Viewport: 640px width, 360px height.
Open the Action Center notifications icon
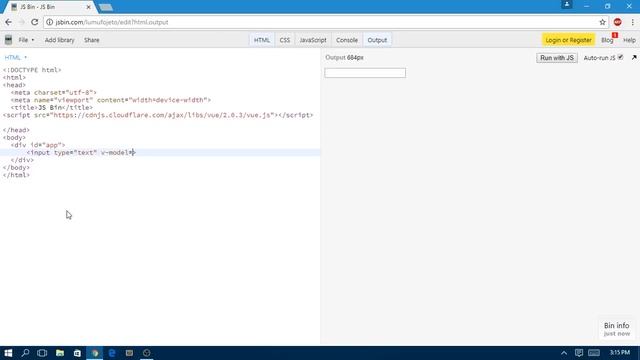579,353
